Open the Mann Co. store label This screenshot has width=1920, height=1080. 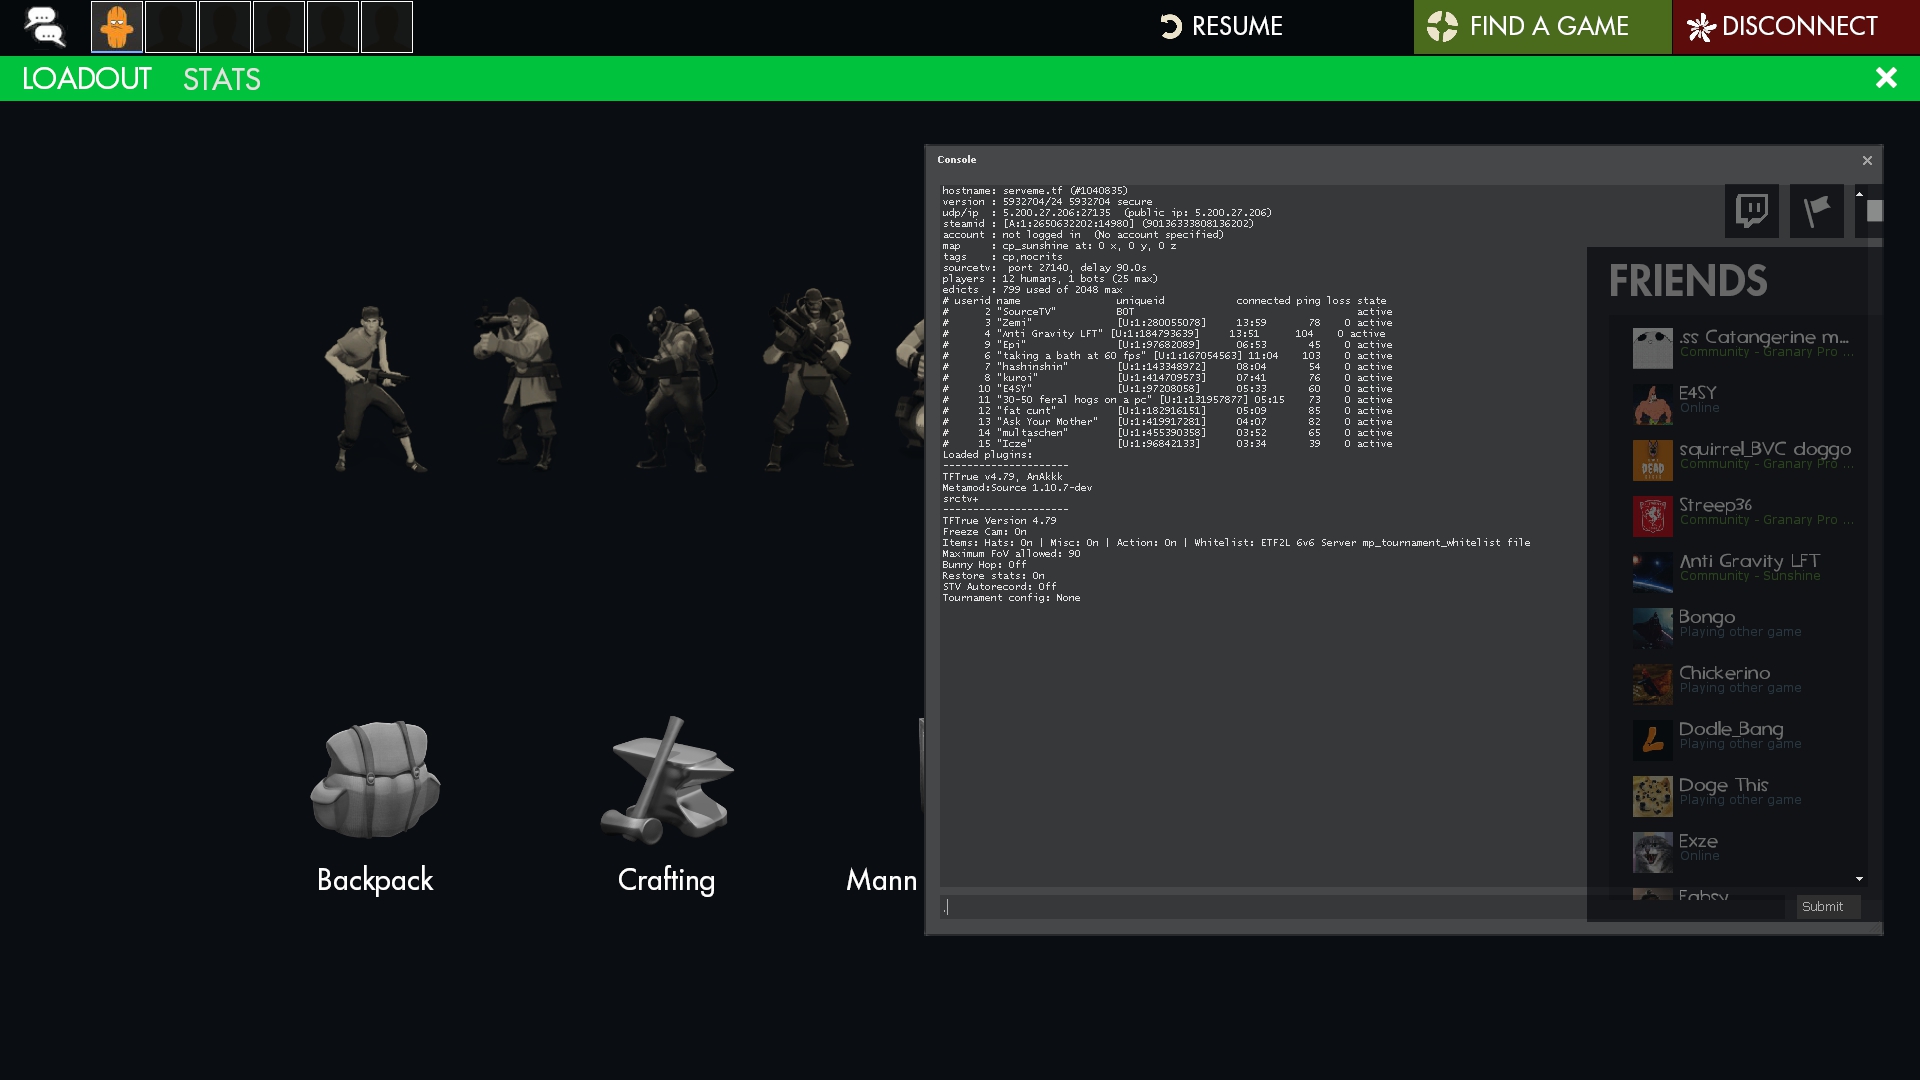[881, 880]
